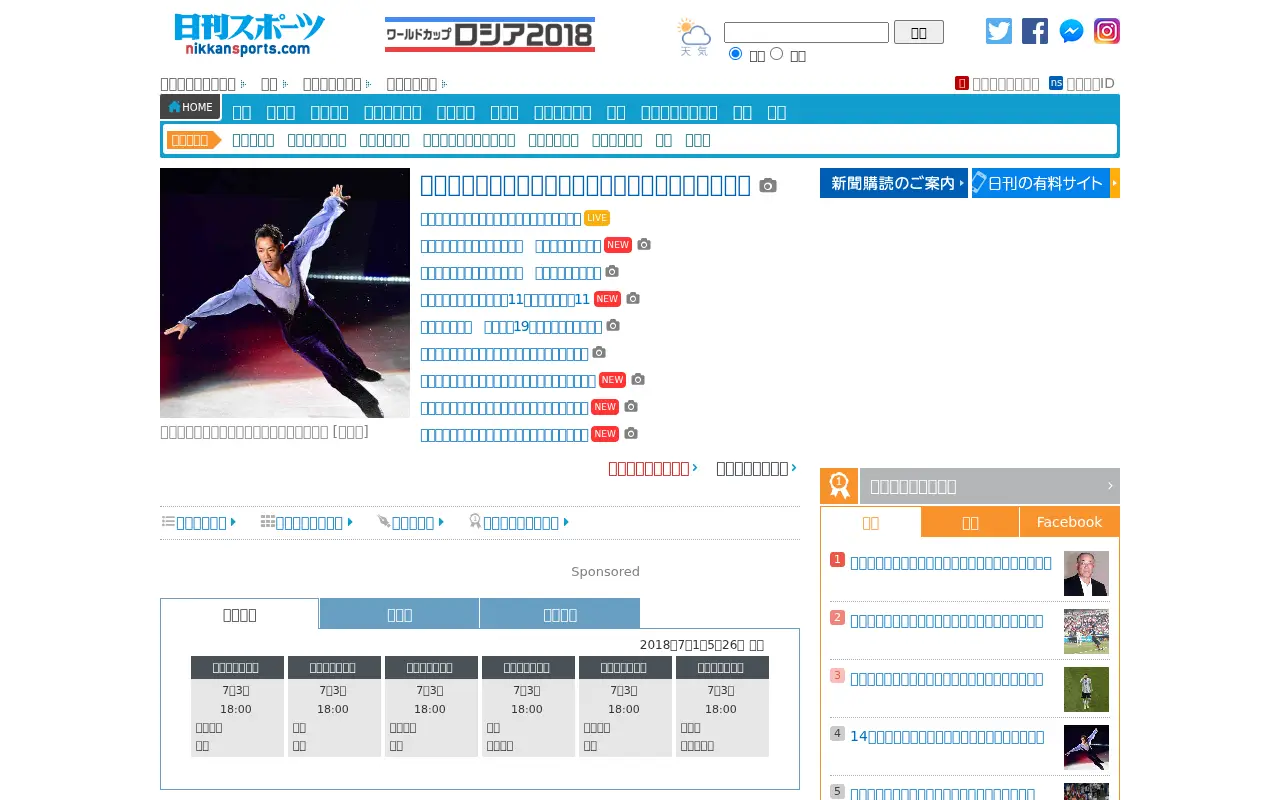
Task: Click the grid icon in the lower link row
Action: [268, 522]
